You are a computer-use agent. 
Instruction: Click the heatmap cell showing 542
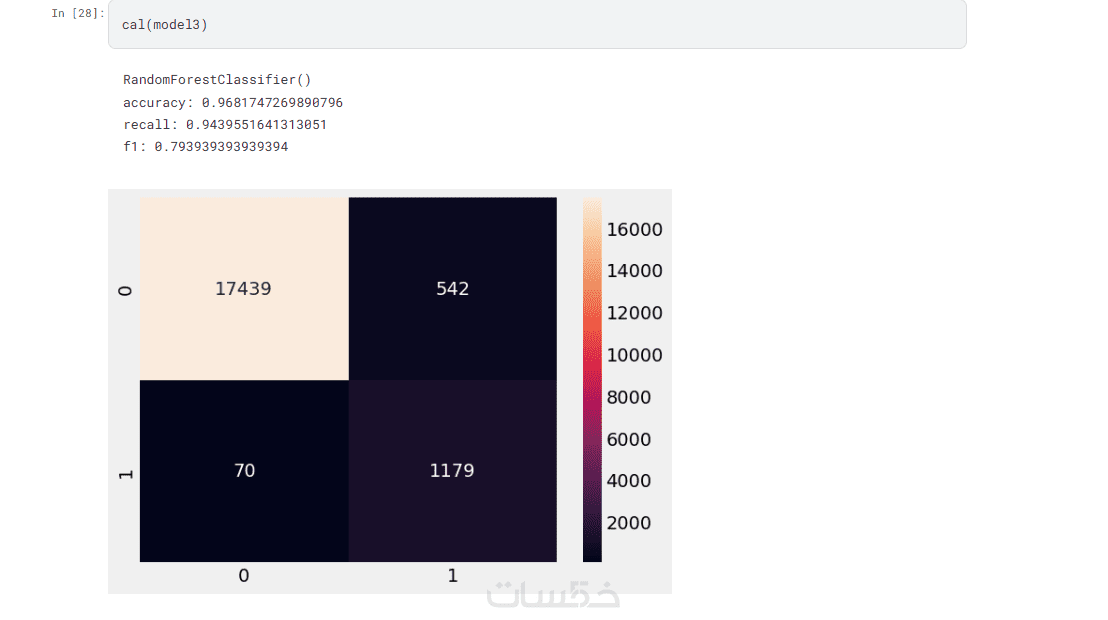(x=452, y=288)
